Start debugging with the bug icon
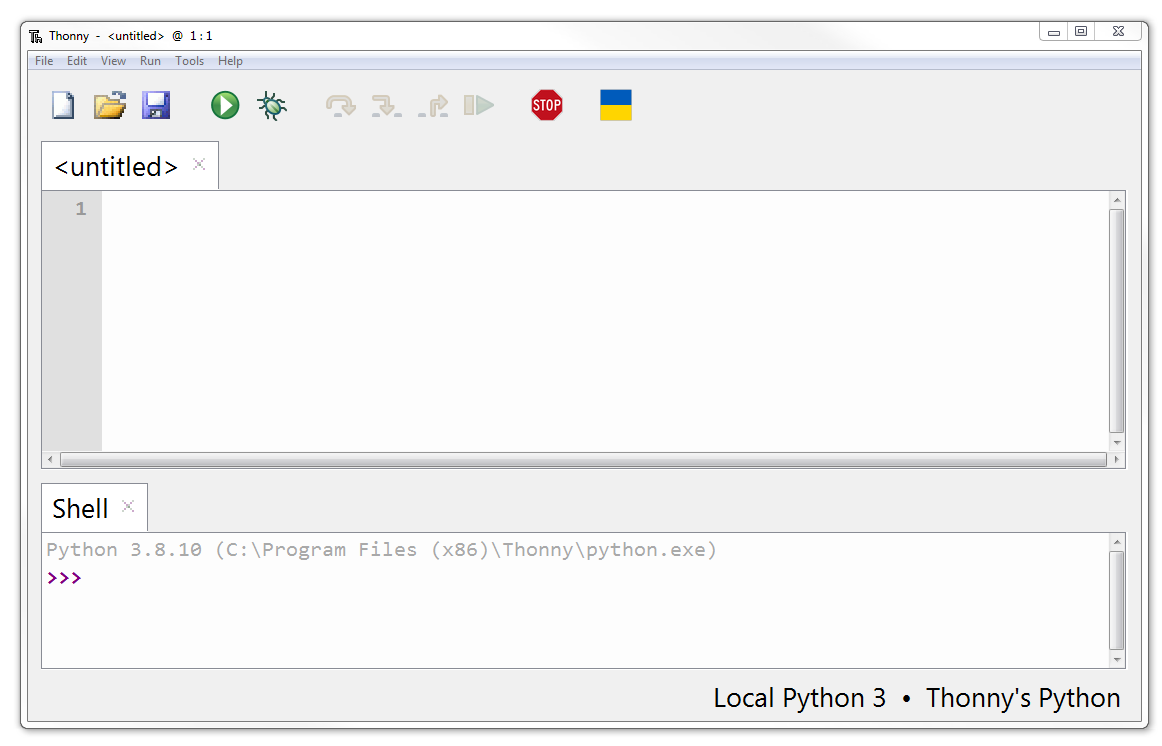 (x=272, y=105)
